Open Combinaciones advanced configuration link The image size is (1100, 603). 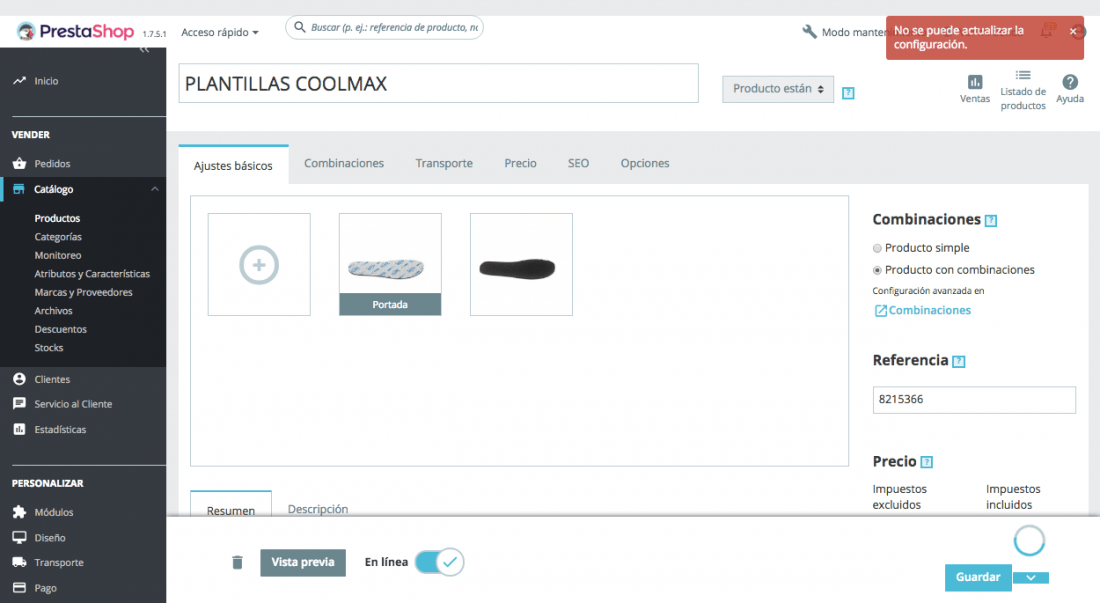[x=923, y=310]
